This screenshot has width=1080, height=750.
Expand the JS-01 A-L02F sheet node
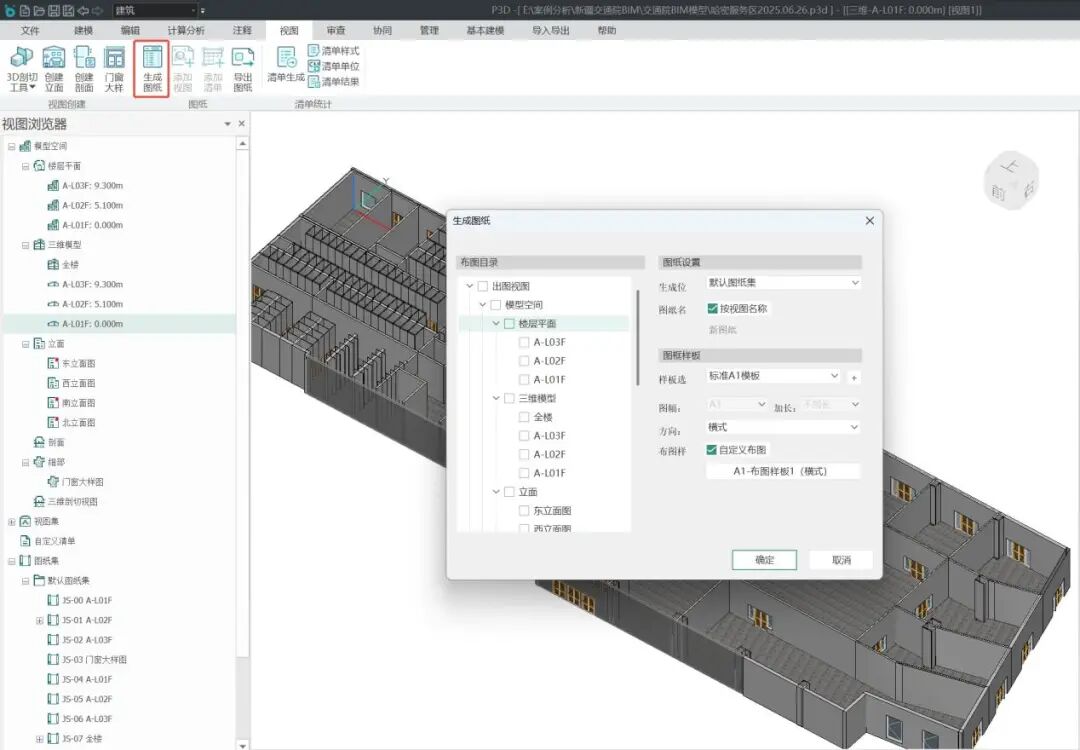point(39,621)
